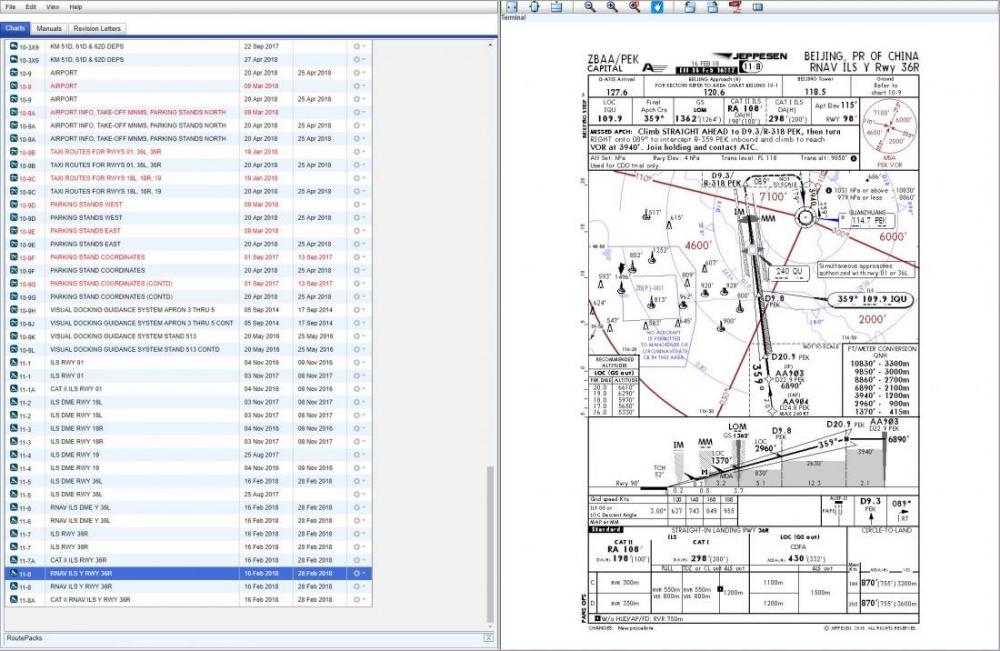Image resolution: width=1000 pixels, height=651 pixels.
Task: Select 'ILS DME RWY 18R' dated 04 Nov 2016
Action: (x=188, y=428)
